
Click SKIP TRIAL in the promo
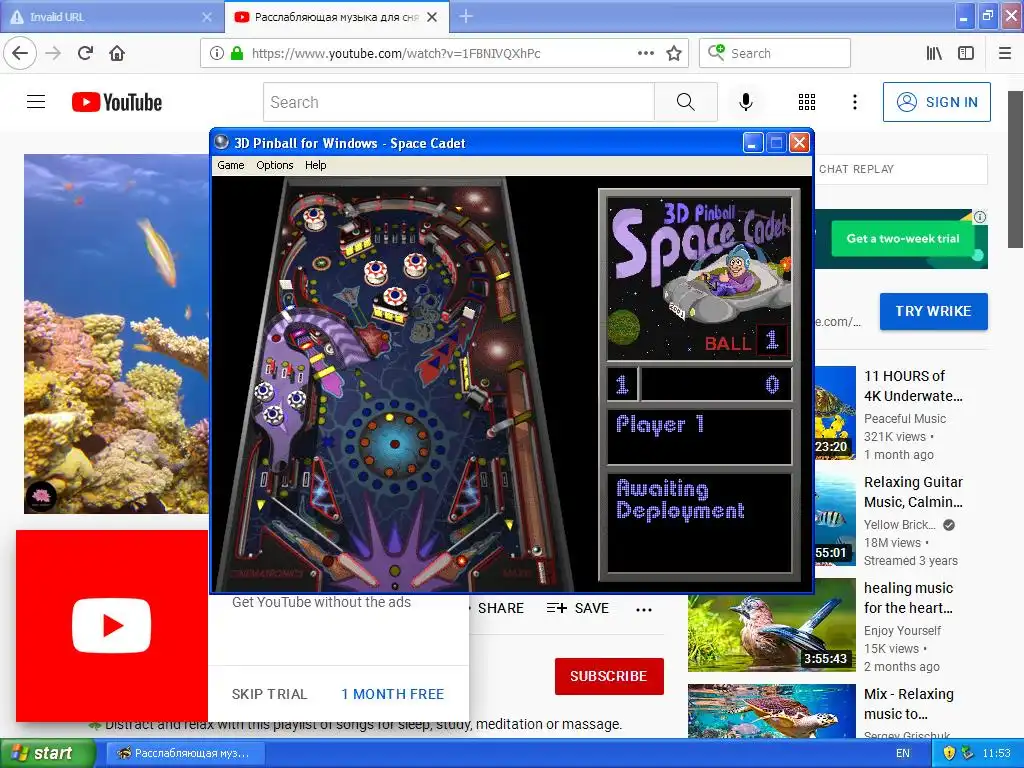tap(269, 694)
